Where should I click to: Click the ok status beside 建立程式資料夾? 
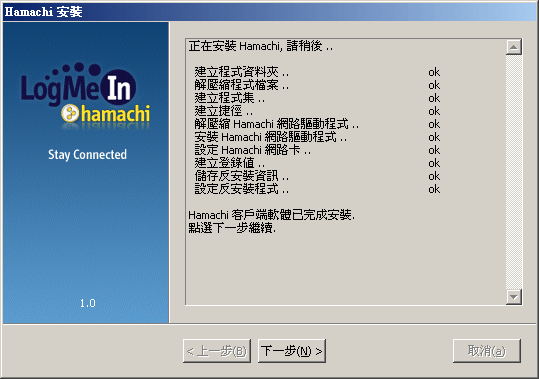434,72
